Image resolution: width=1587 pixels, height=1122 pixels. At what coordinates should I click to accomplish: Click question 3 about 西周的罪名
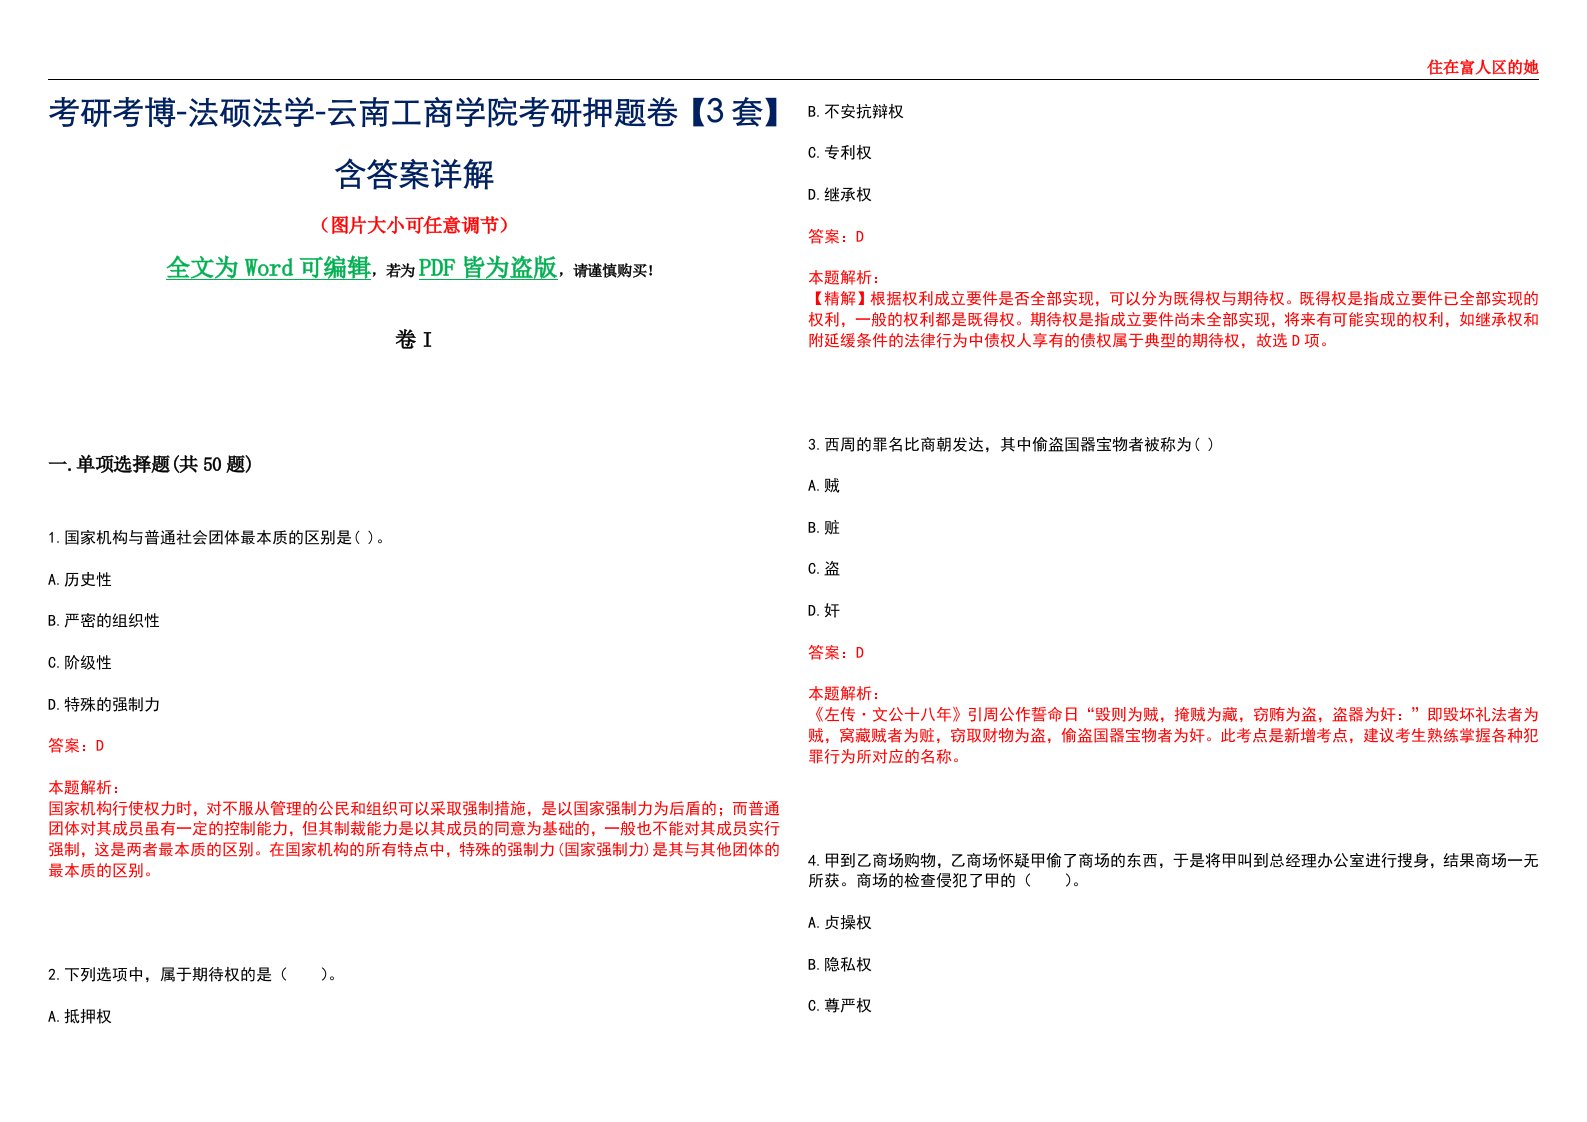click(1011, 444)
